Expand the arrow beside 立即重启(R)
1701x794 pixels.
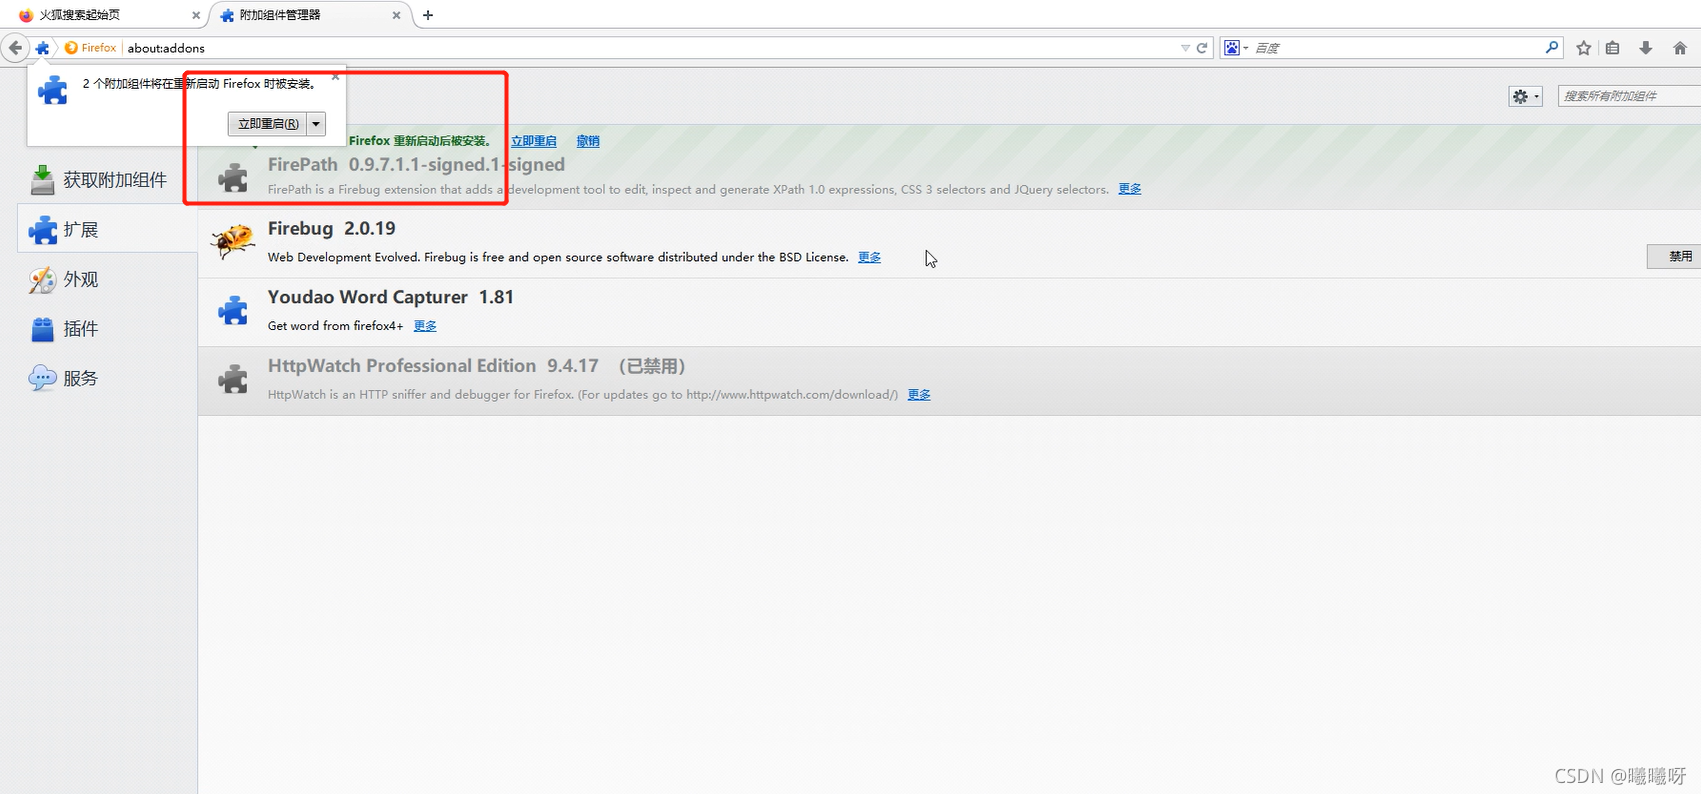(x=316, y=124)
